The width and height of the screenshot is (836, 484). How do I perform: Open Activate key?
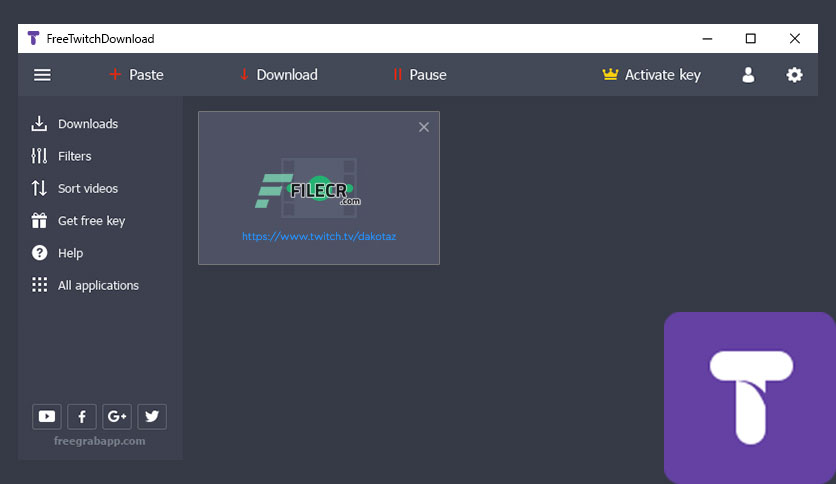(x=652, y=75)
